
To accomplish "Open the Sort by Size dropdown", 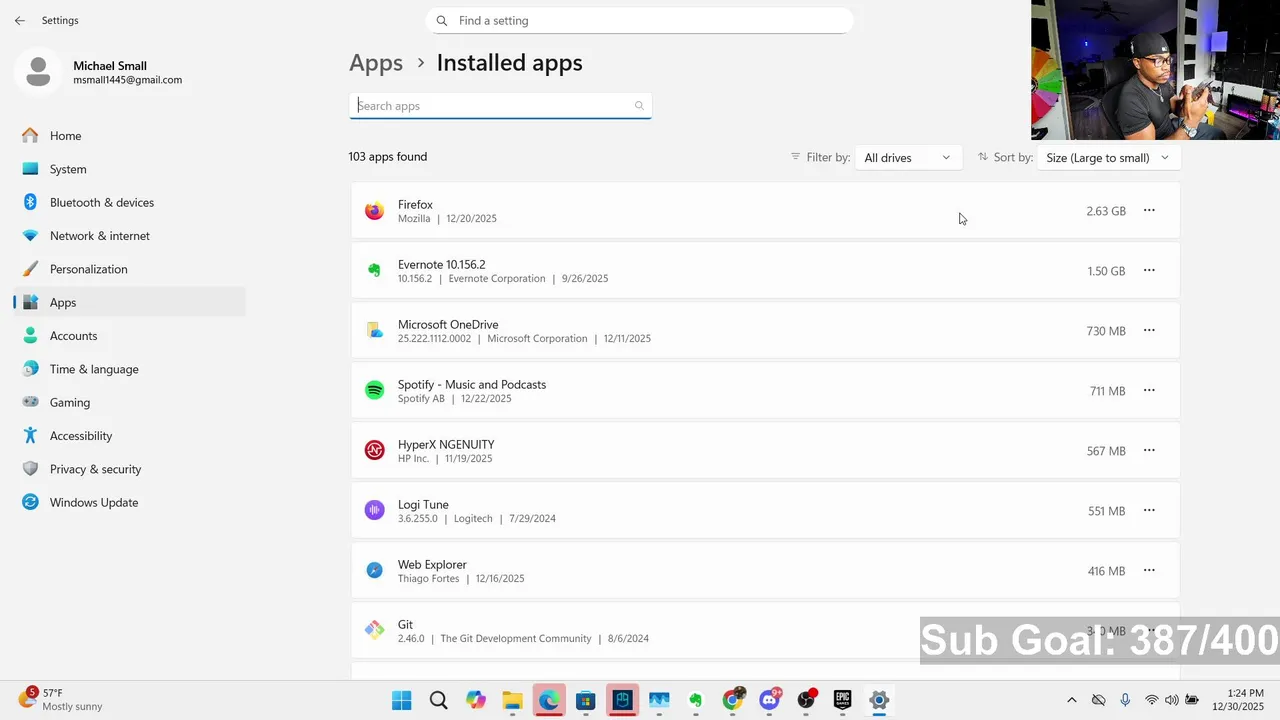I will (1108, 158).
